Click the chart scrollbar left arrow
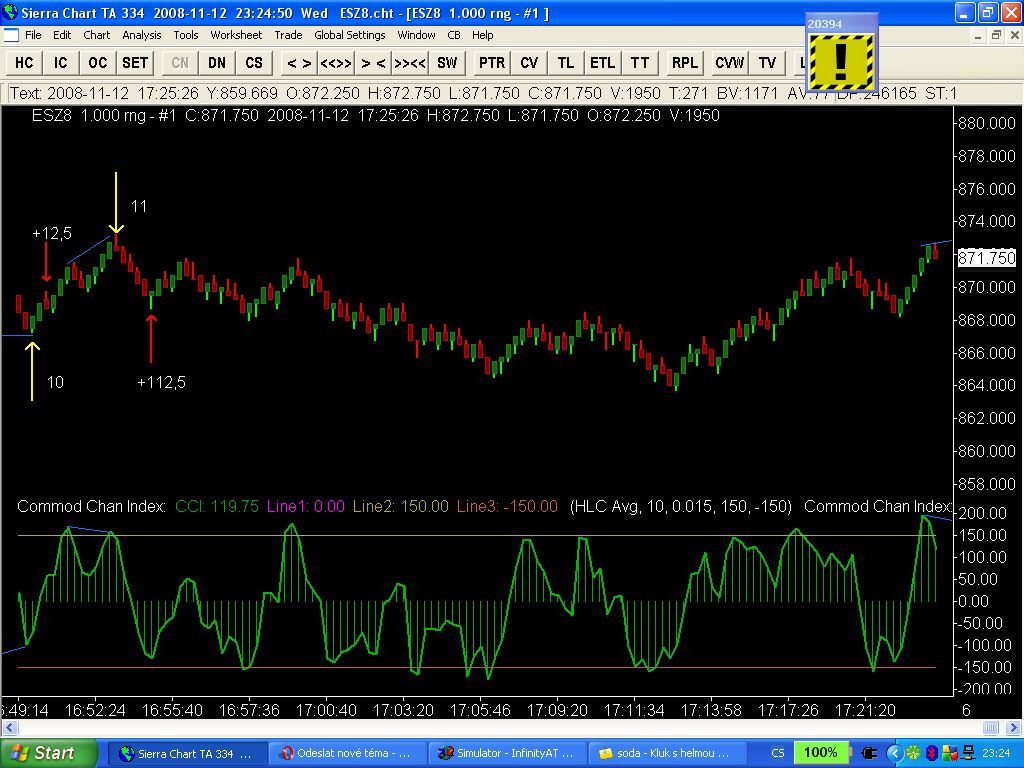1024x768 pixels. 9,727
